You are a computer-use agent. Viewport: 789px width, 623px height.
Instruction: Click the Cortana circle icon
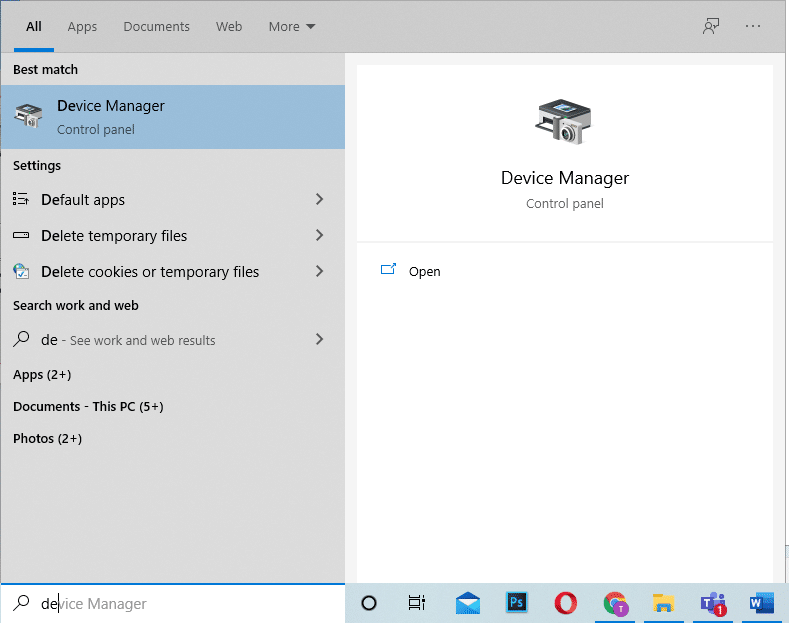pyautogui.click(x=368, y=603)
